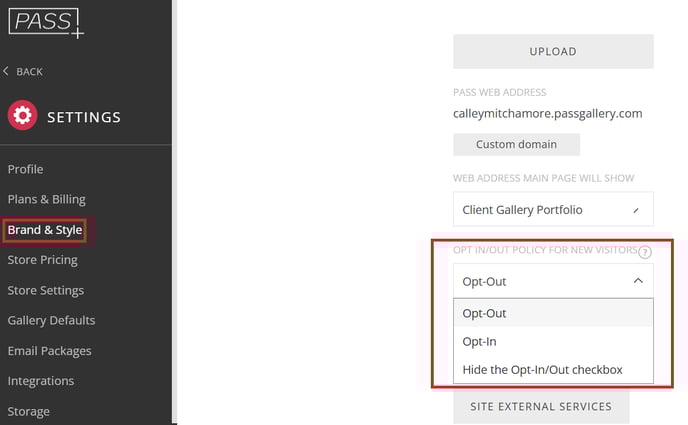Open the Profile settings section
688x425 pixels.
pyautogui.click(x=25, y=169)
